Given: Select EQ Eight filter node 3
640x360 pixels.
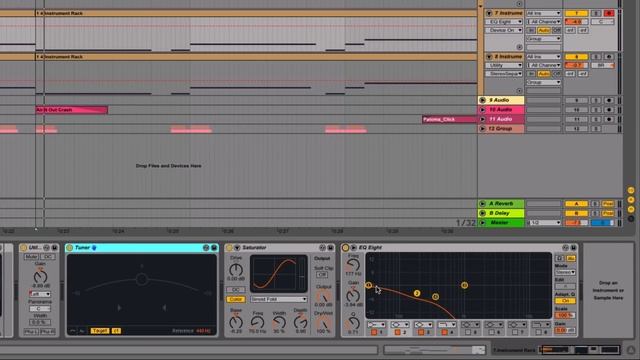Looking at the screenshot, I should click(x=436, y=297).
